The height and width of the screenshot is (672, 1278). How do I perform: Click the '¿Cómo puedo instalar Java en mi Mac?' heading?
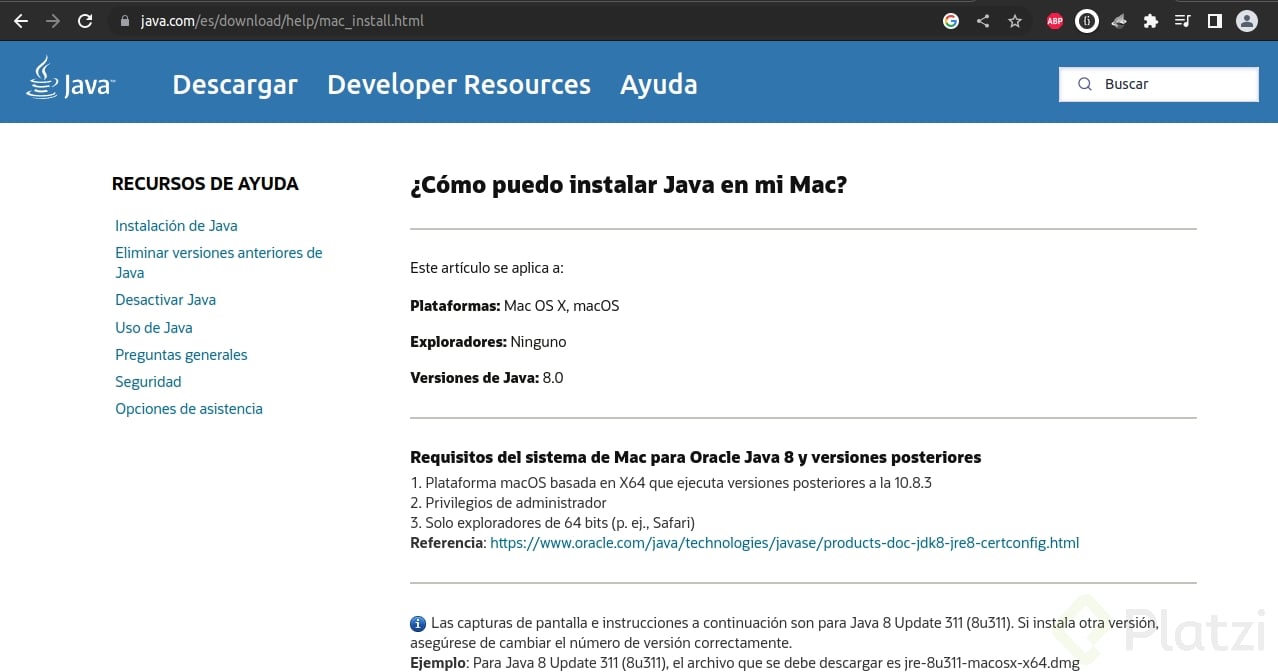click(628, 185)
